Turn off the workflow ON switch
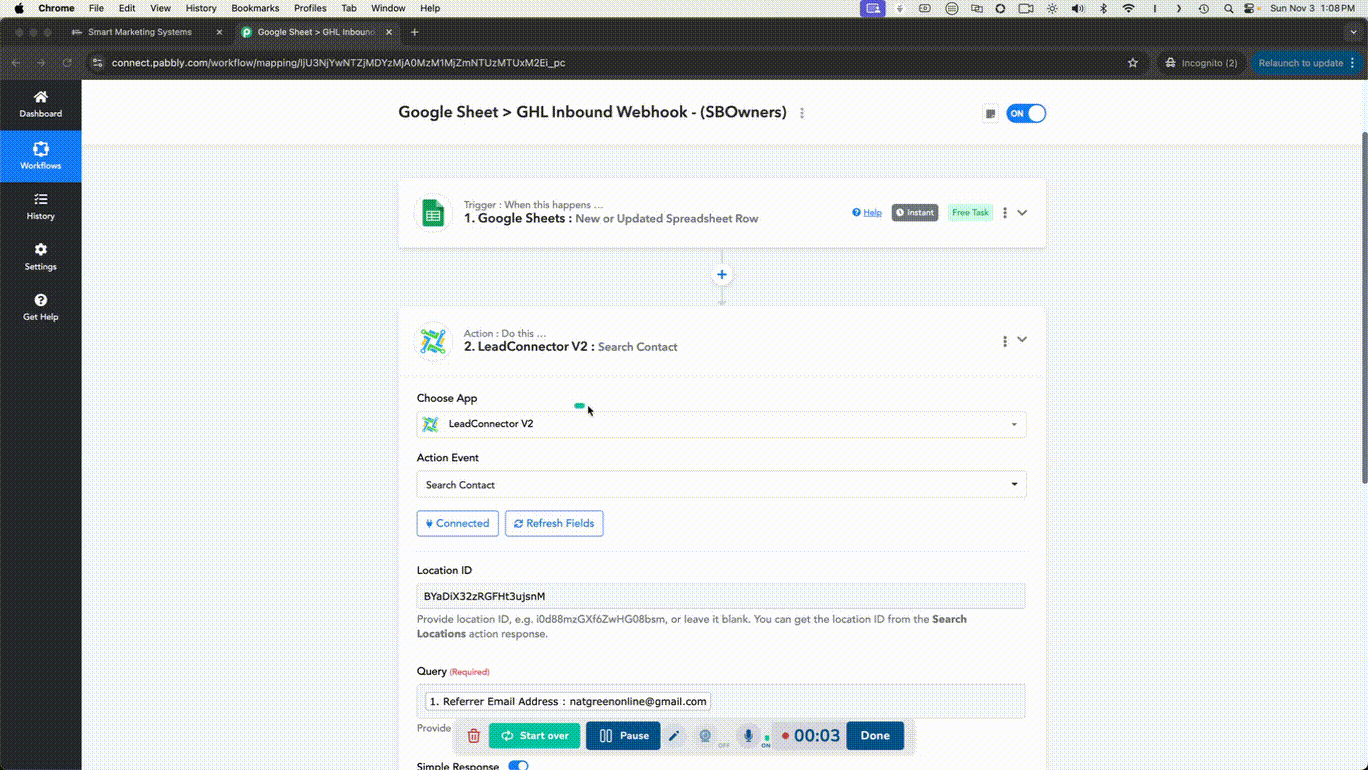This screenshot has height=770, width=1368. click(x=1026, y=113)
